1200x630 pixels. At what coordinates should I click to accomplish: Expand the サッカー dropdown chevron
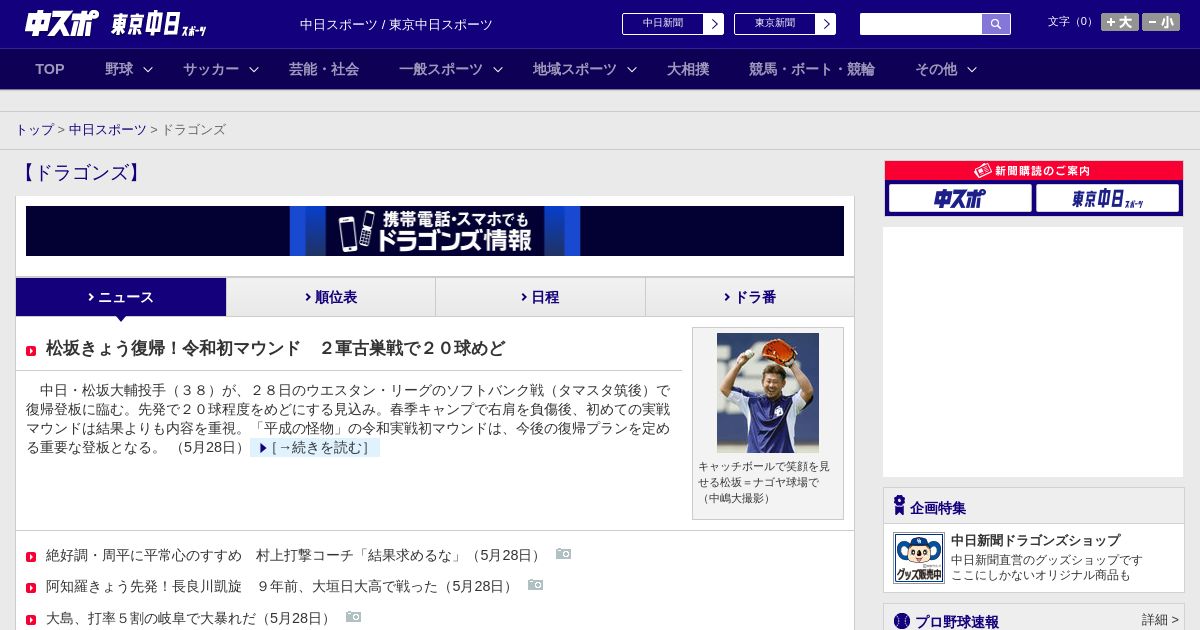point(254,69)
